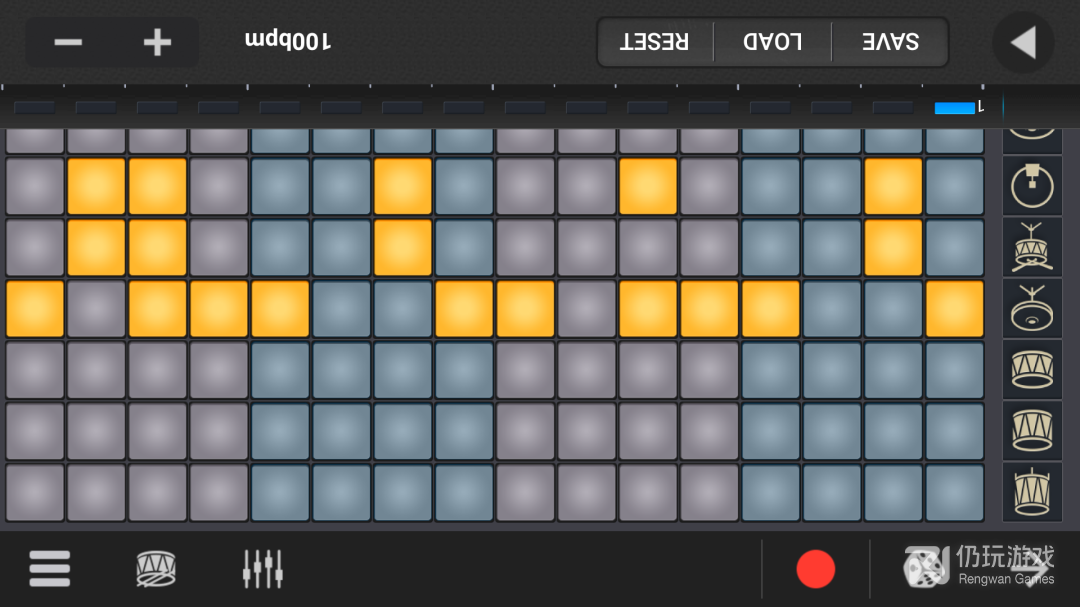Decrease tempo with the minus button

coord(68,43)
